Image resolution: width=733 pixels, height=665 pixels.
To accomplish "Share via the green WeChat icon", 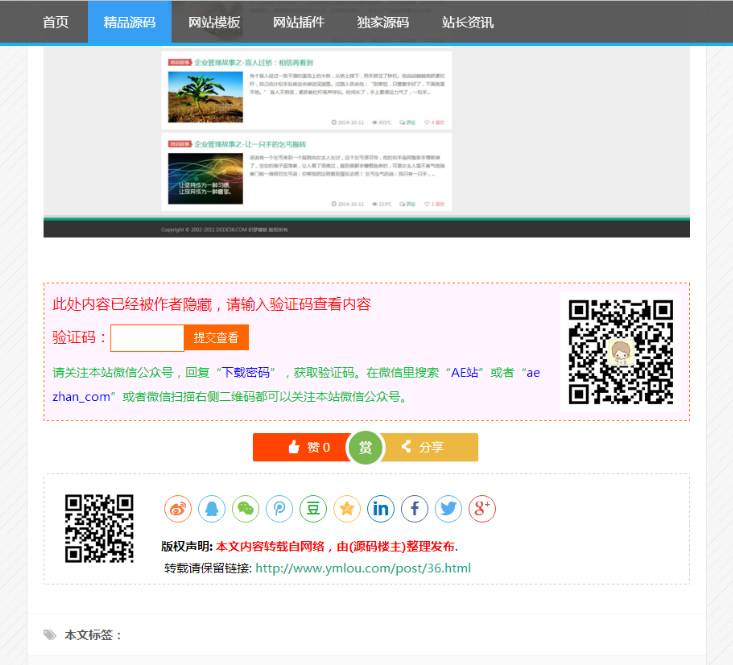I will pyautogui.click(x=246, y=509).
